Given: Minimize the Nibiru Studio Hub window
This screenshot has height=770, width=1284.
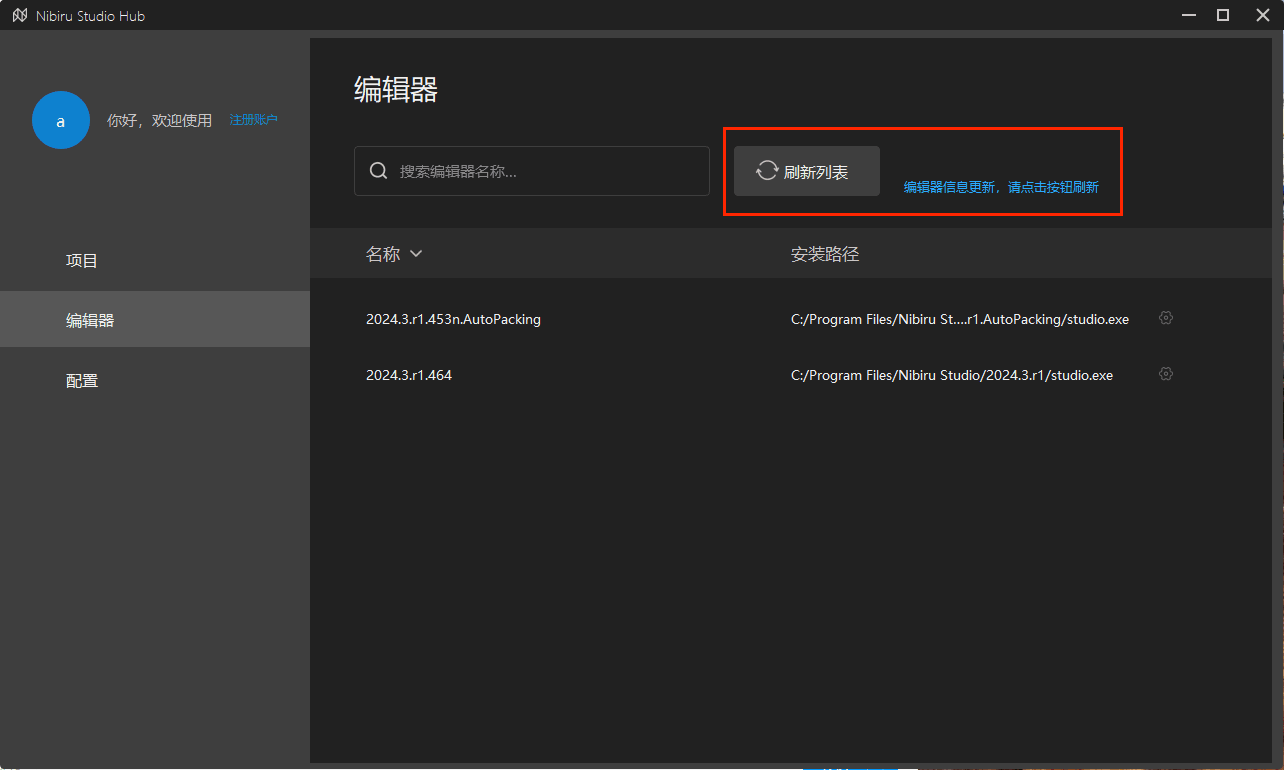Looking at the screenshot, I should pyautogui.click(x=1188, y=15).
